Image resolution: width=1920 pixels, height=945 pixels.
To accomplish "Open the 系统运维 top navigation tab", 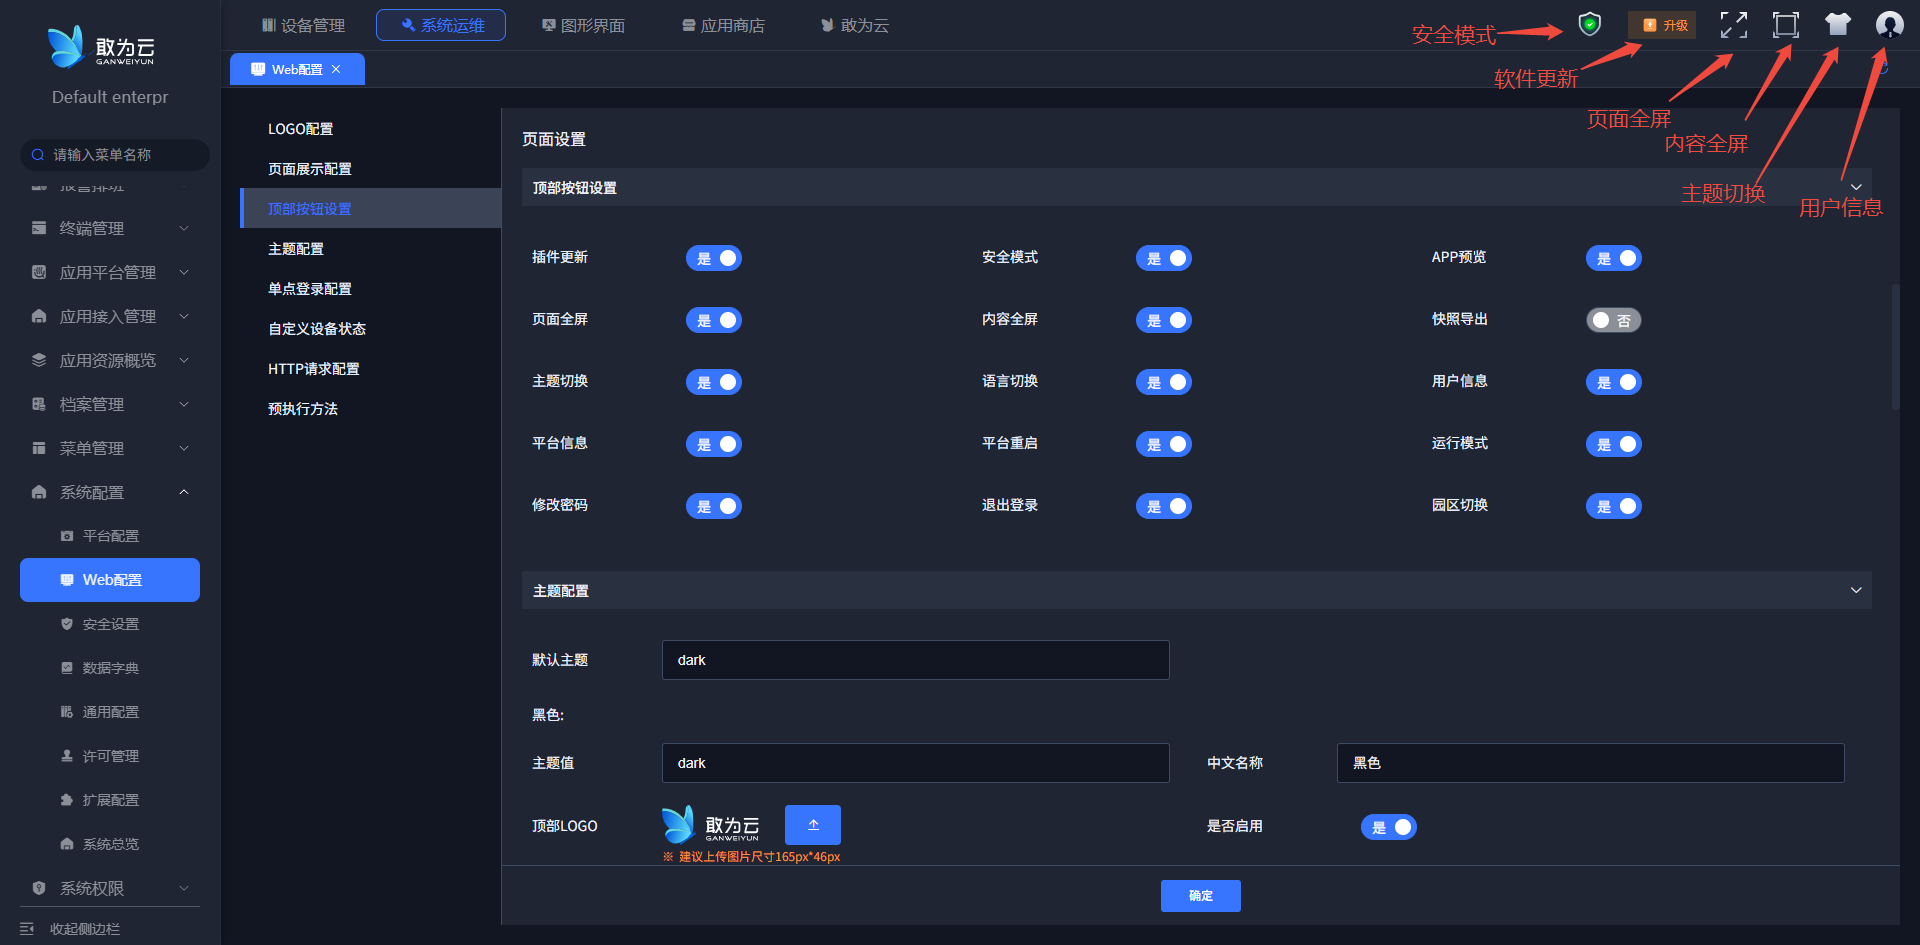I will (441, 25).
